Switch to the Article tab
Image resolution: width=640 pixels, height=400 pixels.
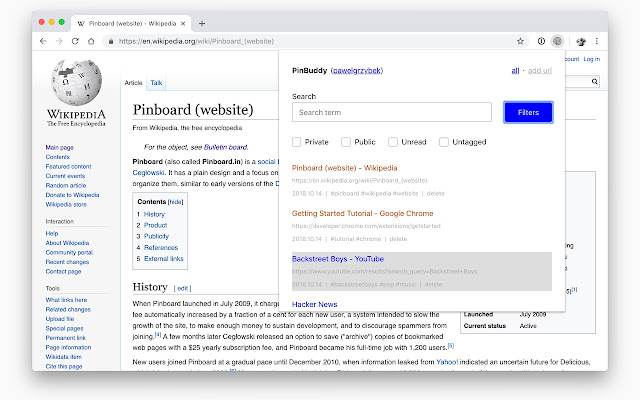[x=133, y=82]
